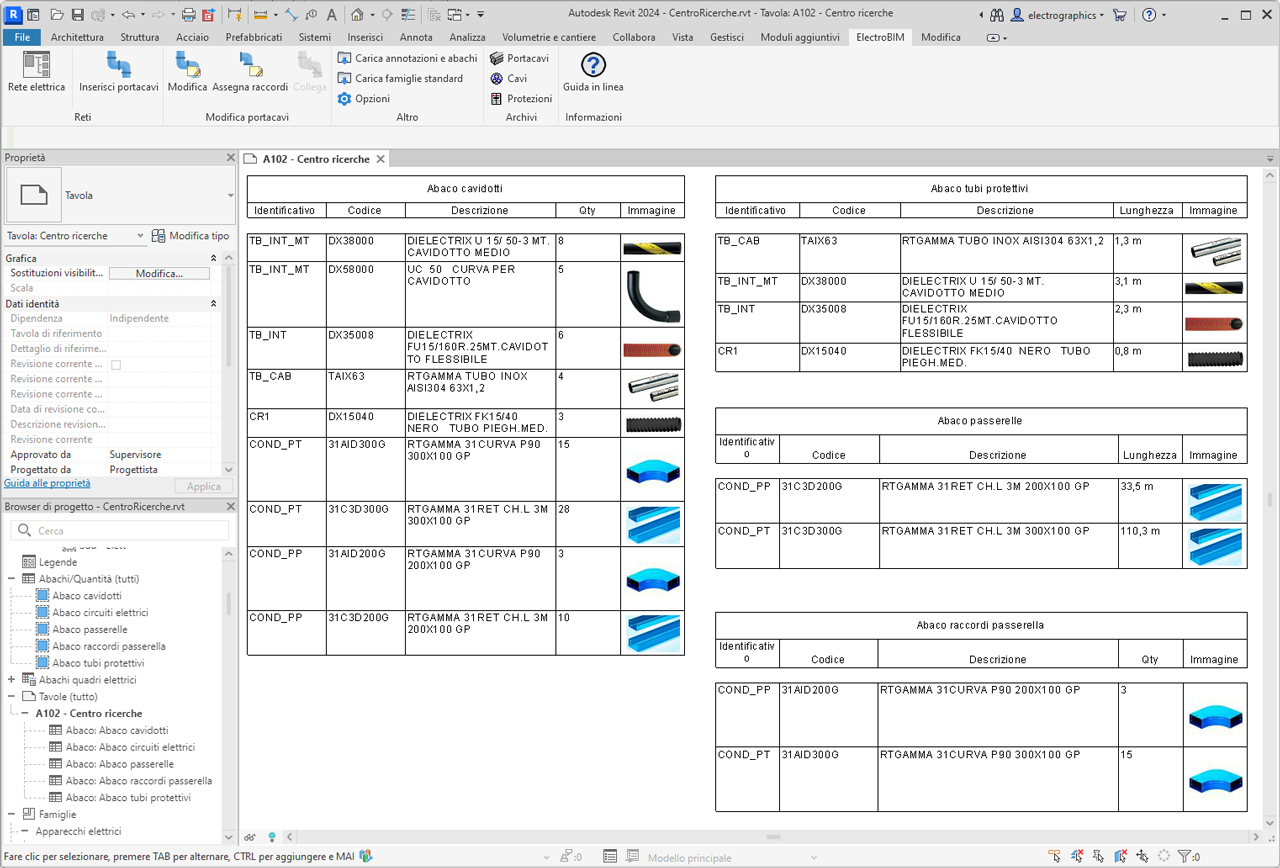The height and width of the screenshot is (868, 1280).
Task: Select Abaco tubi protettivi in browser
Action: pyautogui.click(x=98, y=663)
